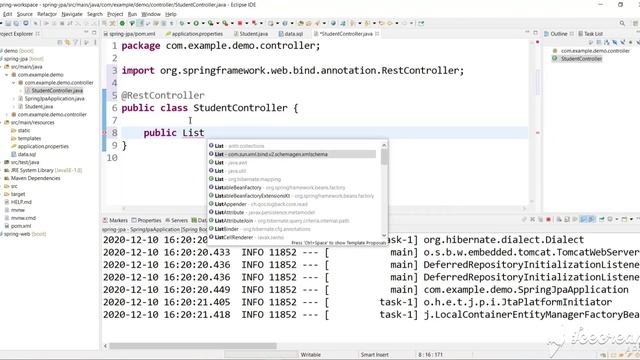Toggle Link with Editor in Project Explorer
This screenshot has height=360, width=640.
coord(68,42)
